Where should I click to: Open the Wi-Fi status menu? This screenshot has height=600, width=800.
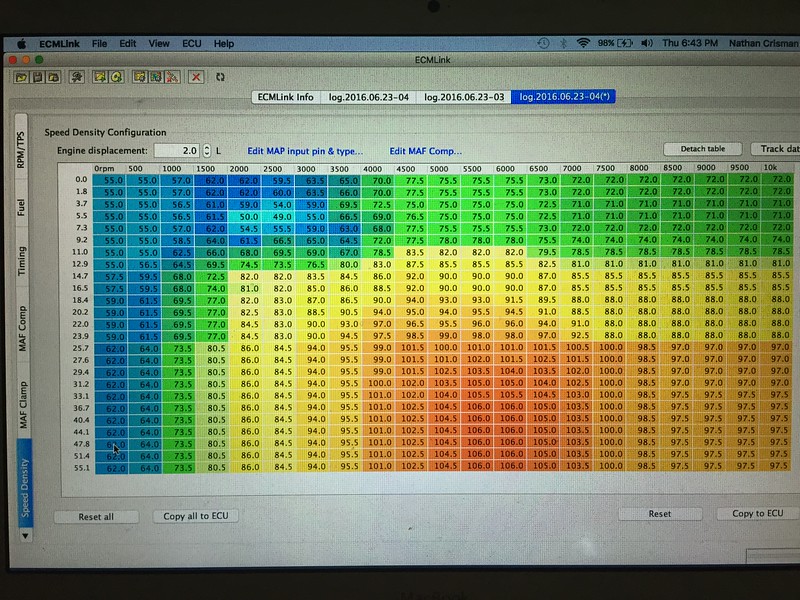tap(583, 43)
